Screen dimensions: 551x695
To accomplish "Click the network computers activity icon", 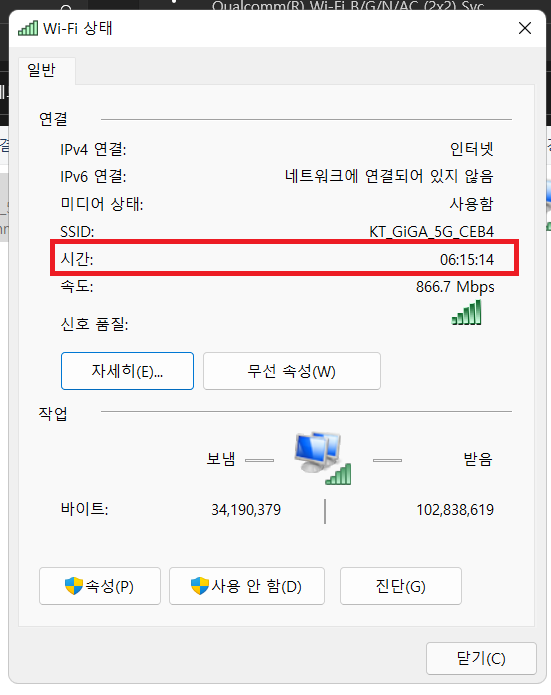I will (x=323, y=458).
